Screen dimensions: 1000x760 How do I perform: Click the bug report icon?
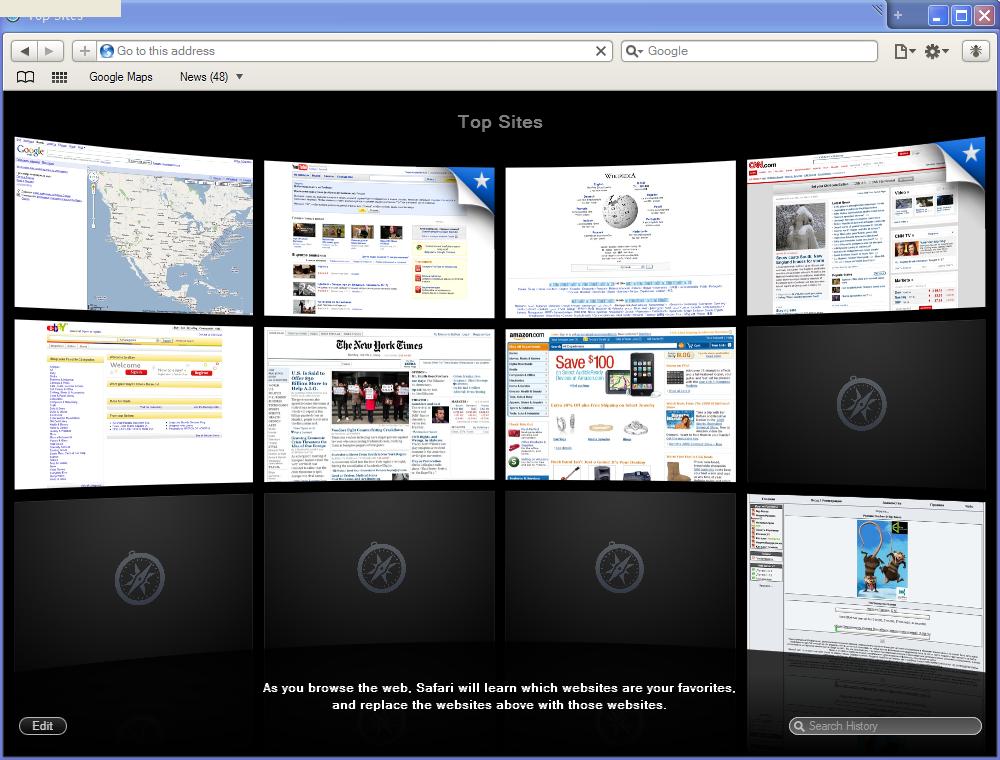click(x=975, y=51)
